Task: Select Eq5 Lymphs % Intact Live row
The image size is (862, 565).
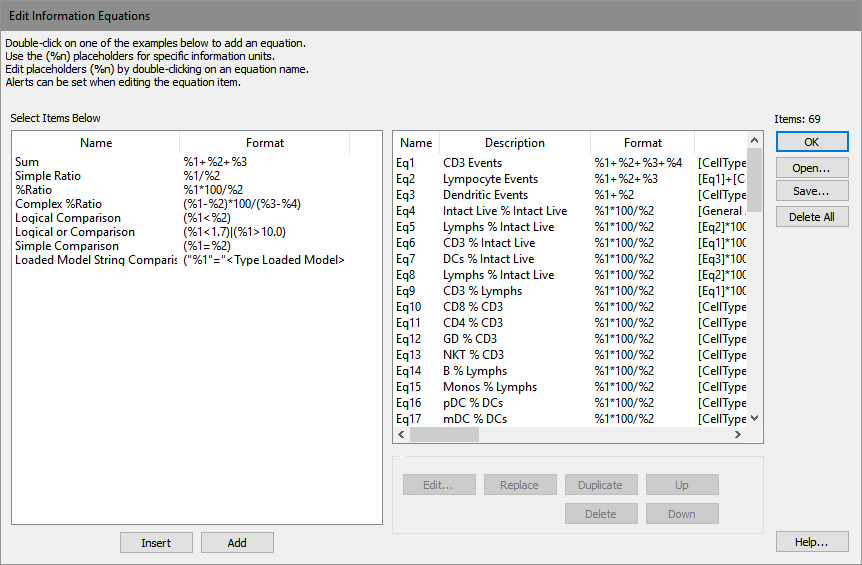Action: (x=498, y=227)
